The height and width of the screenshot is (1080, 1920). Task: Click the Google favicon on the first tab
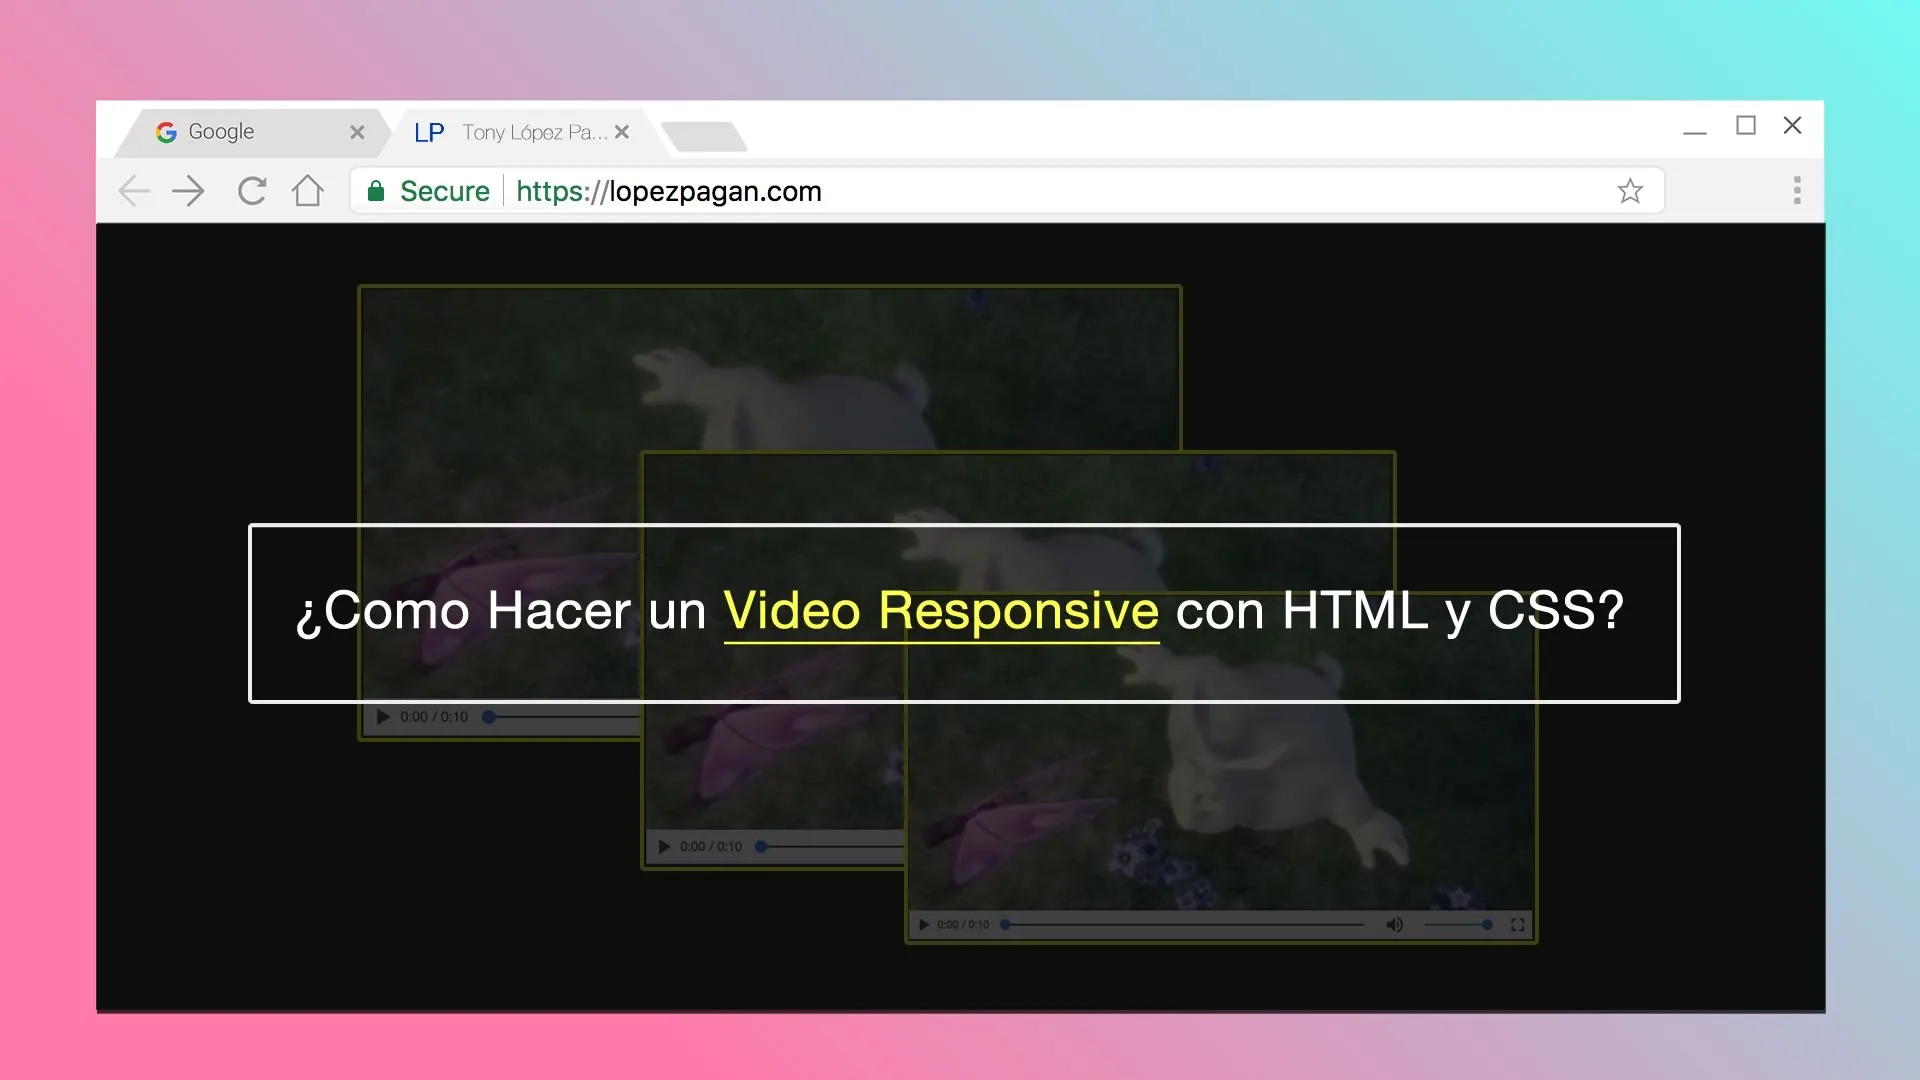coord(167,131)
